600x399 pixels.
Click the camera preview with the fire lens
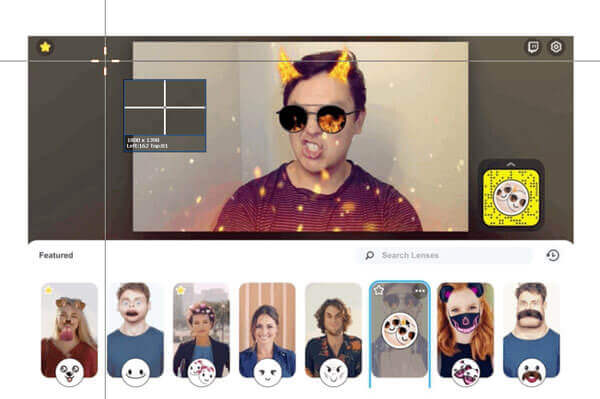point(300,137)
